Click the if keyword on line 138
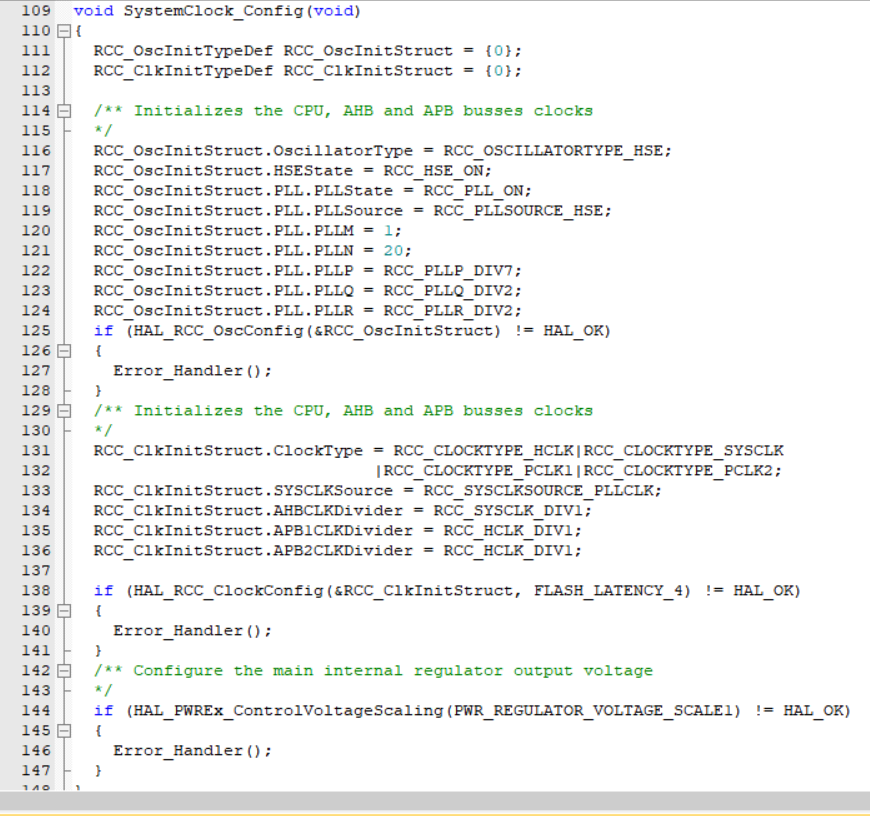870x816 pixels. point(103,590)
